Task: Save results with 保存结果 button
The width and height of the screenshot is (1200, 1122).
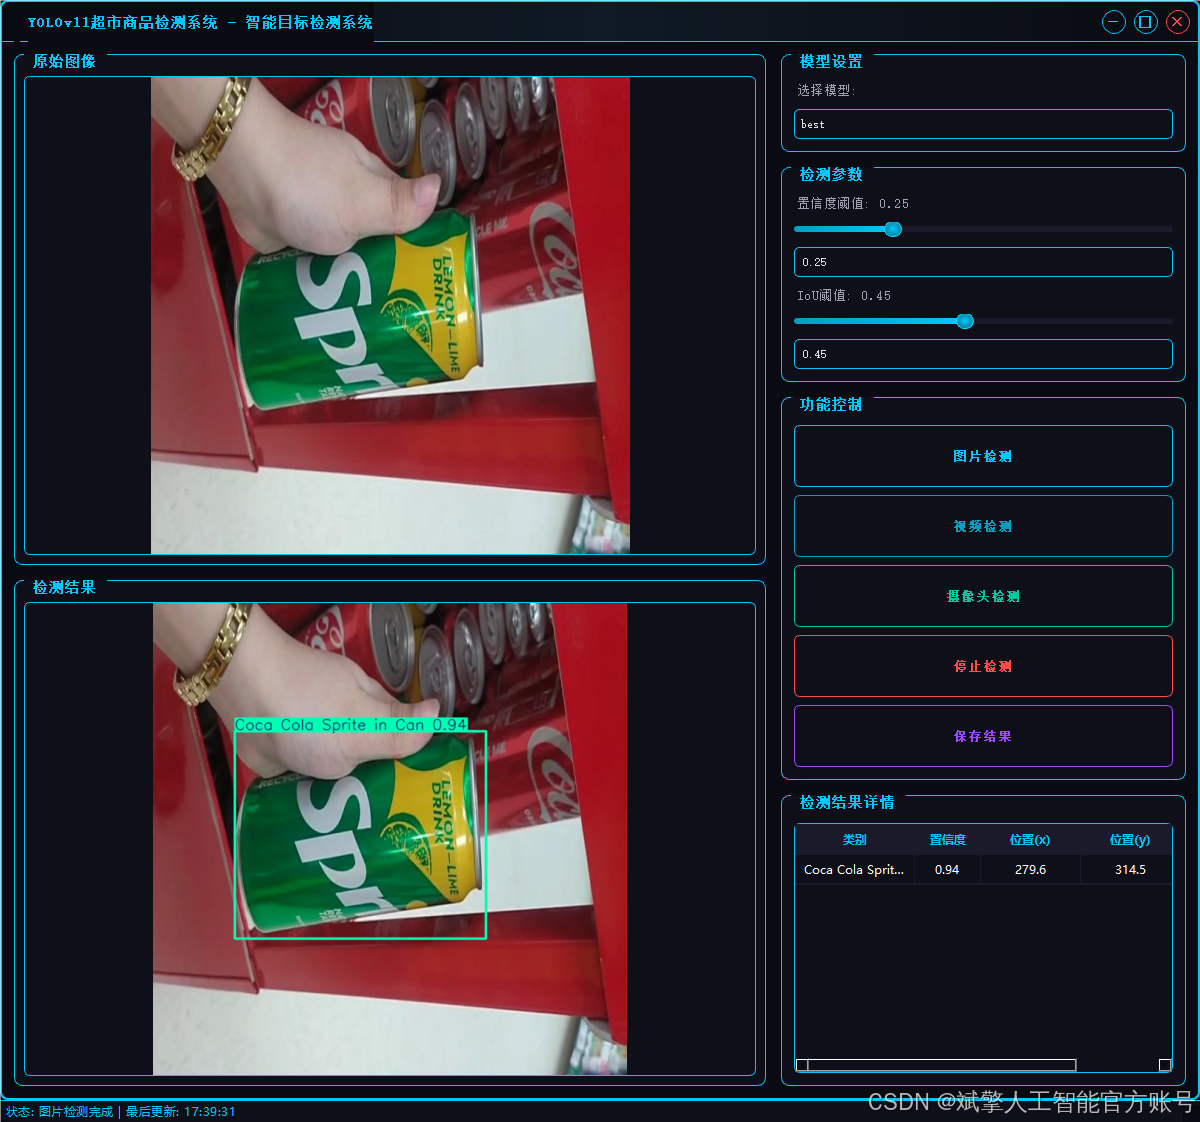Action: pos(983,736)
